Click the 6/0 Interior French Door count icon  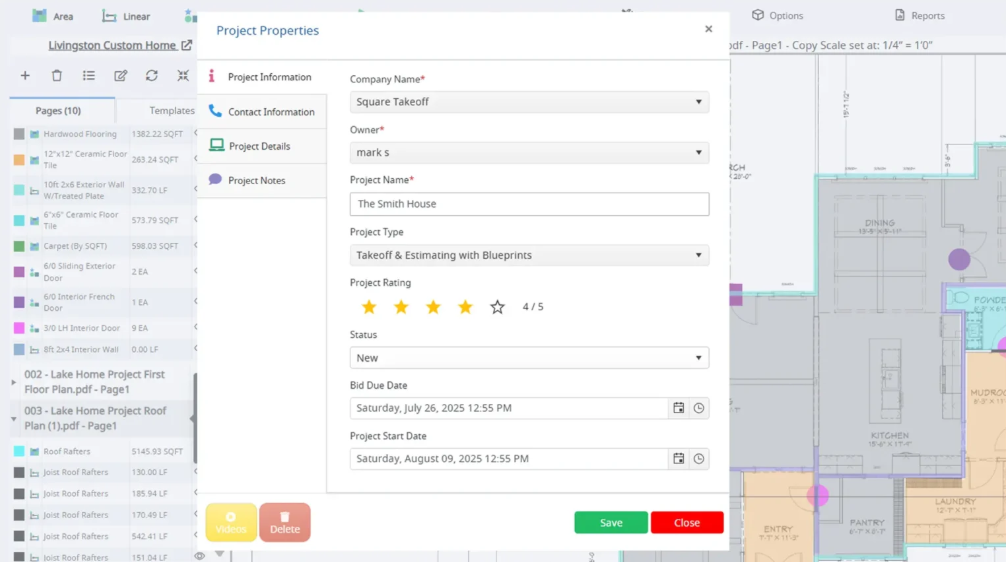[x=35, y=303]
